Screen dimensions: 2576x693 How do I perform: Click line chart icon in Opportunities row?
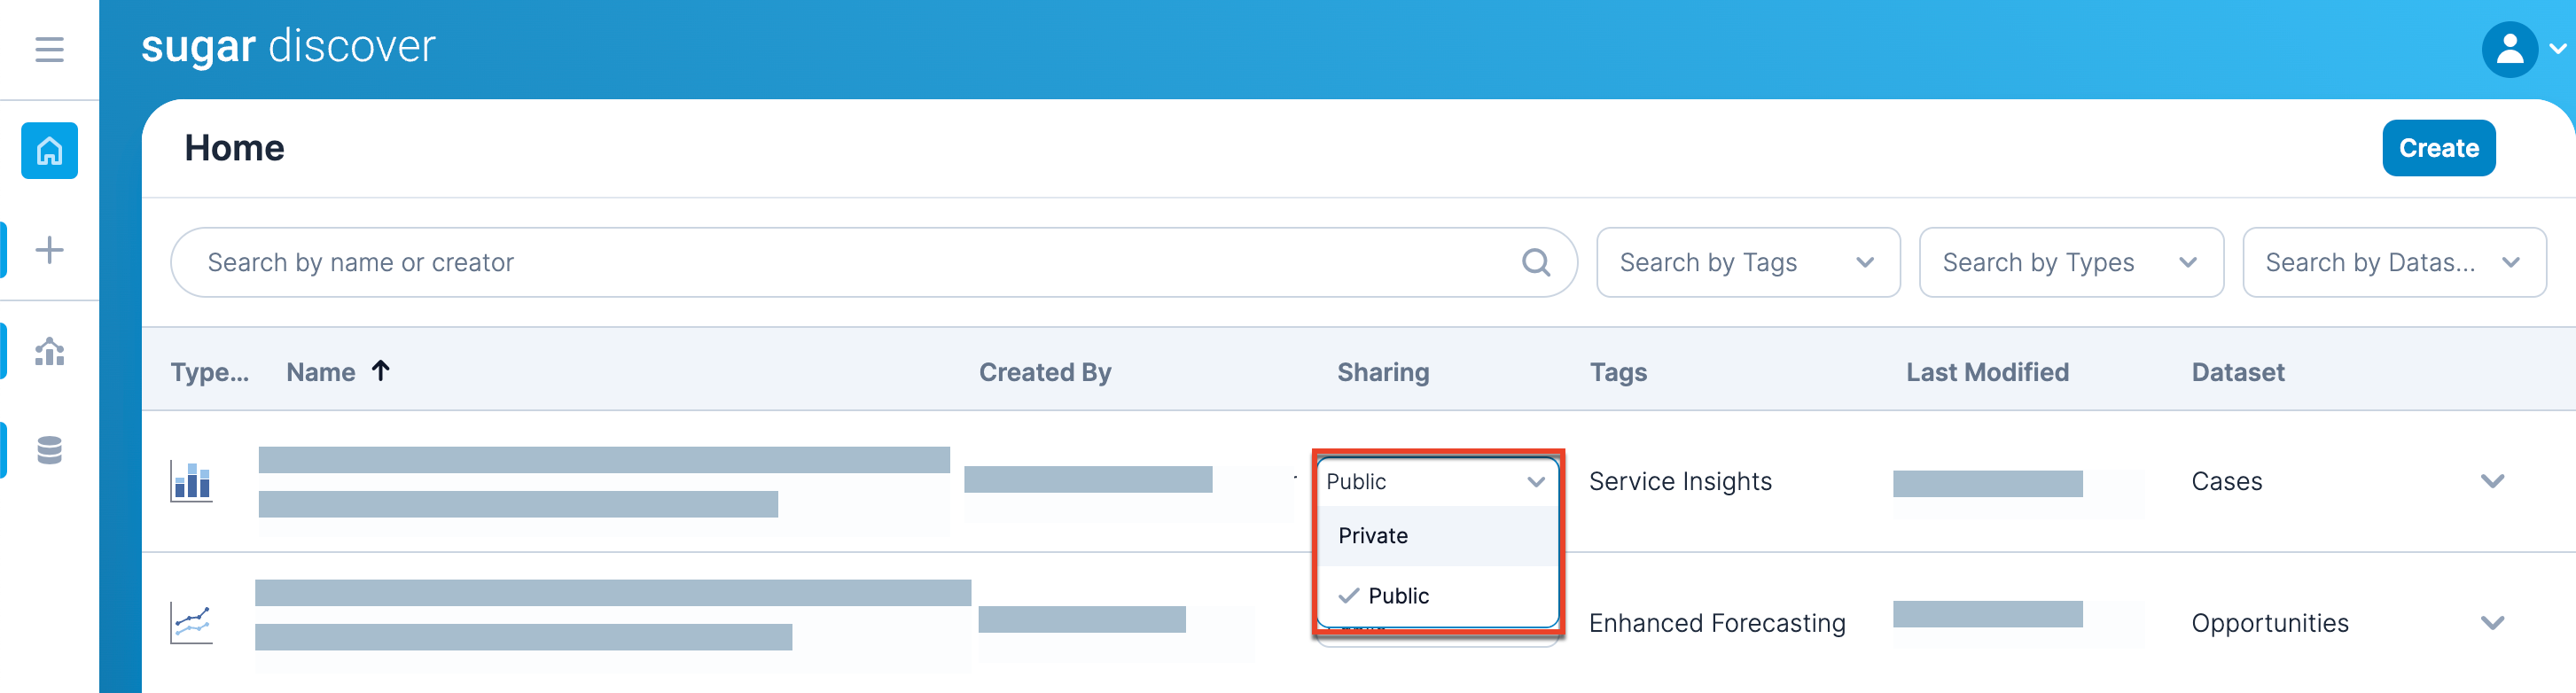point(191,623)
